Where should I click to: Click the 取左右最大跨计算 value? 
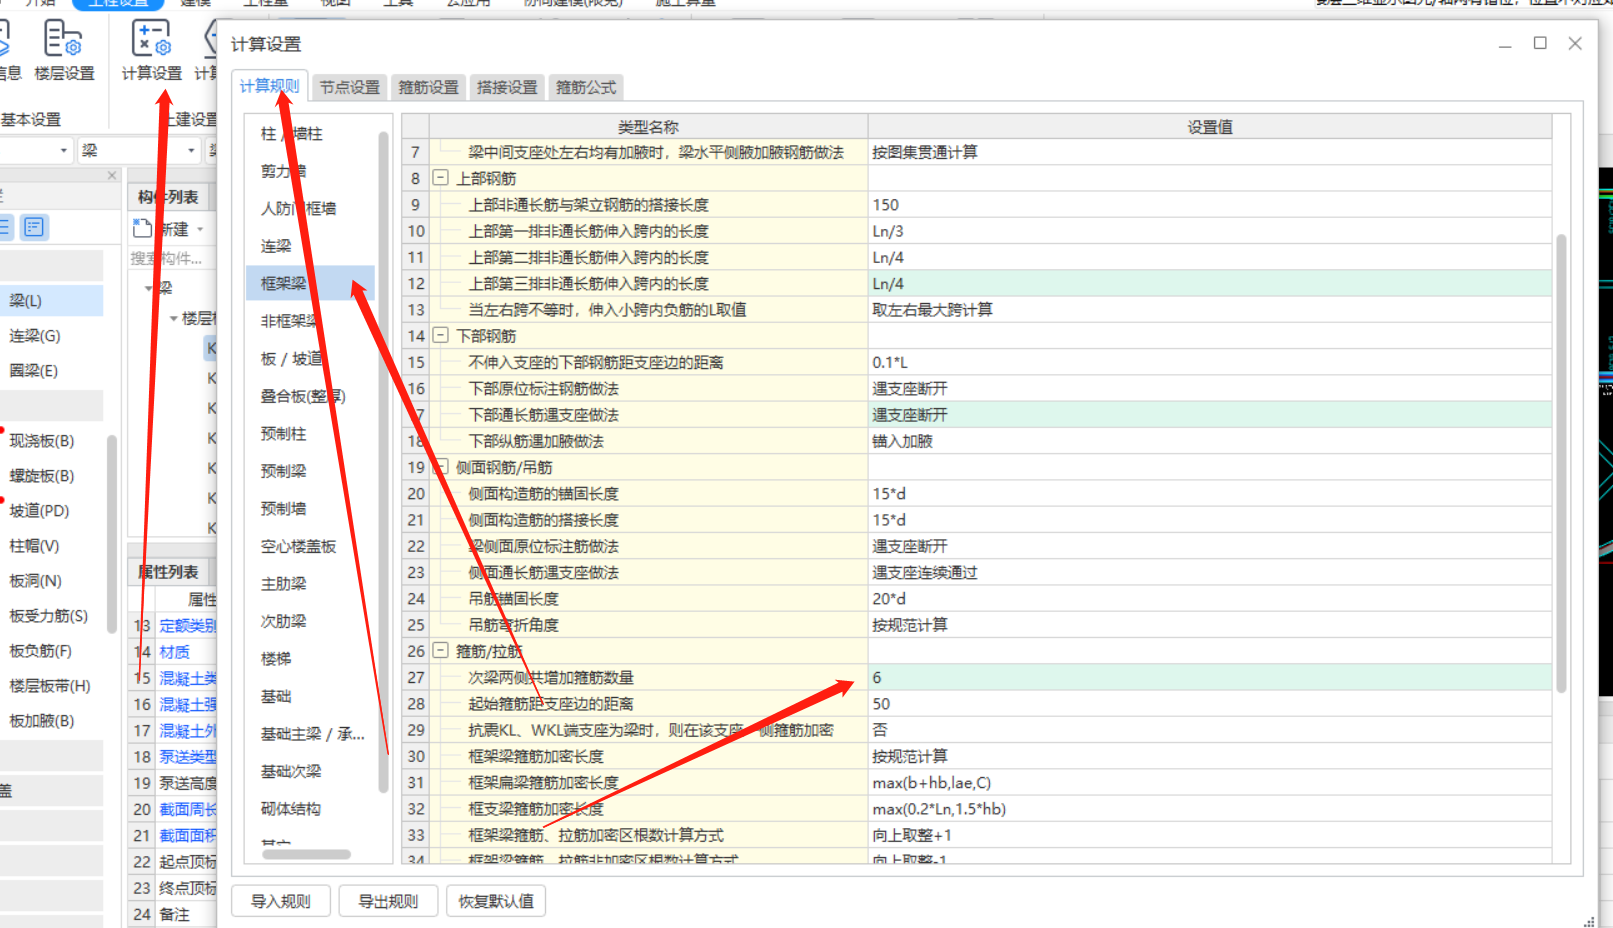coord(1209,309)
